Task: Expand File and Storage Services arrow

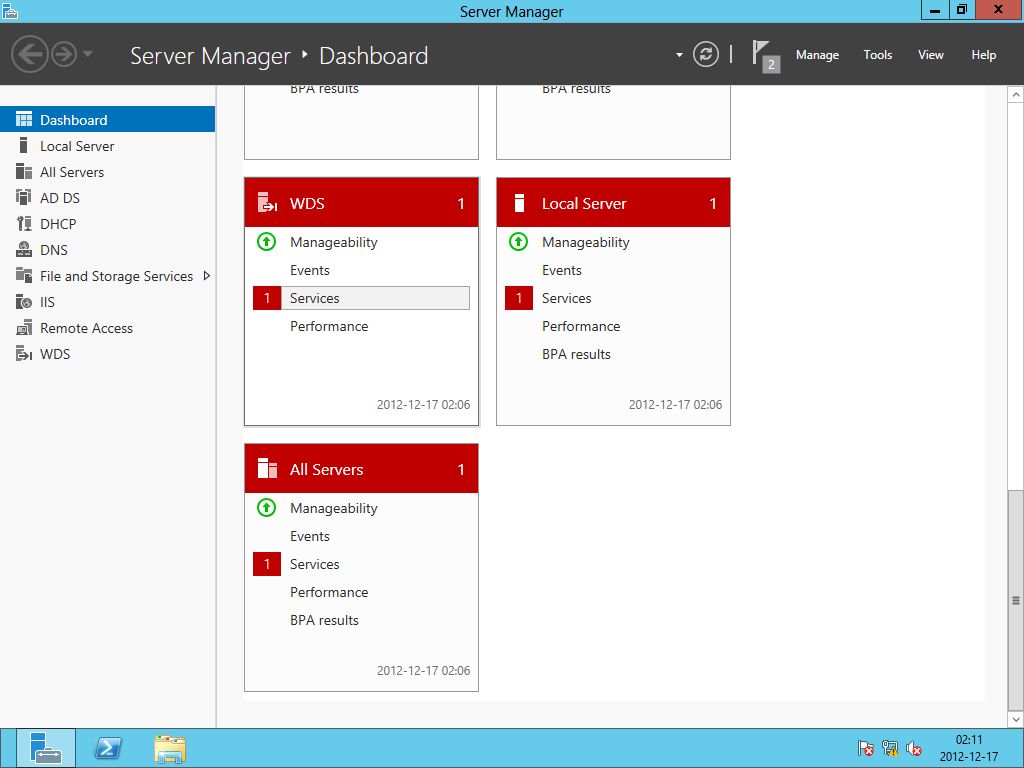Action: tap(206, 276)
